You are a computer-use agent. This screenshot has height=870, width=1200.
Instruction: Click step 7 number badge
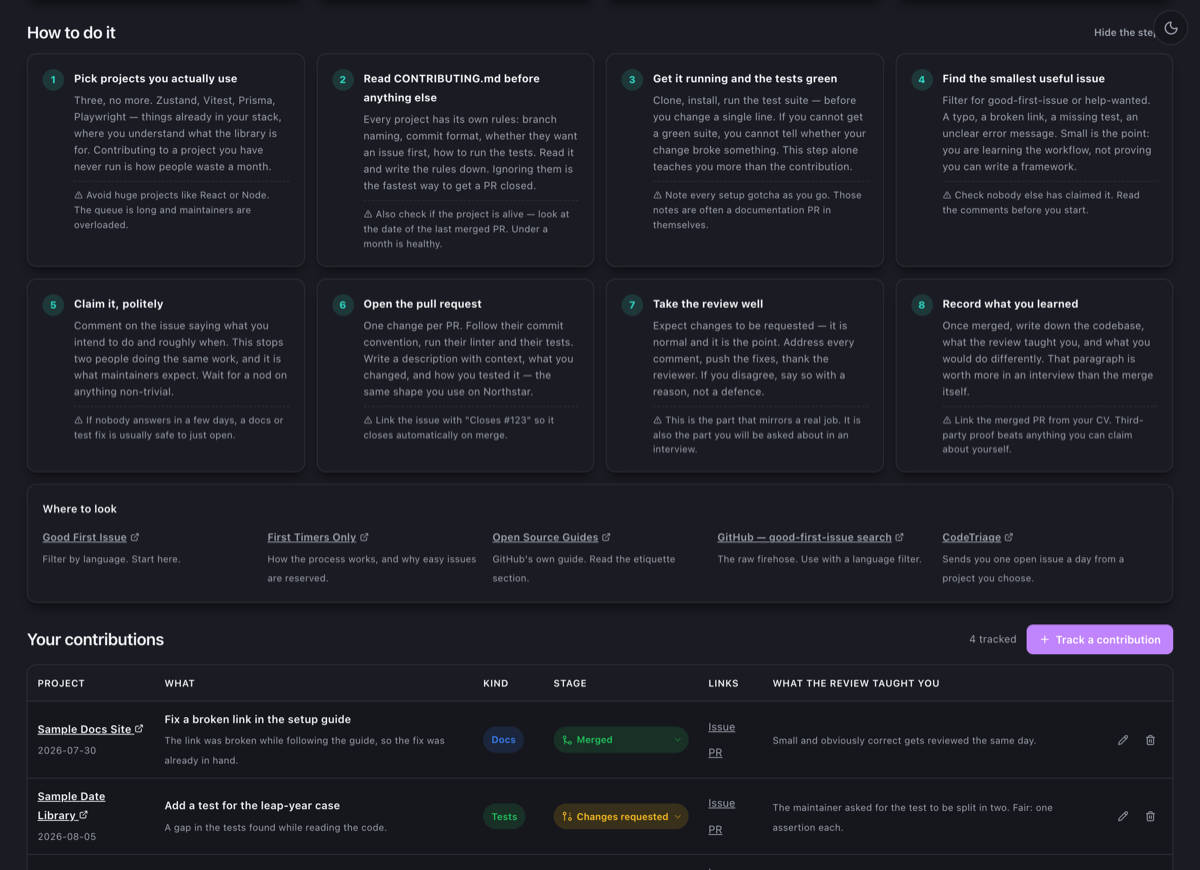coord(632,305)
